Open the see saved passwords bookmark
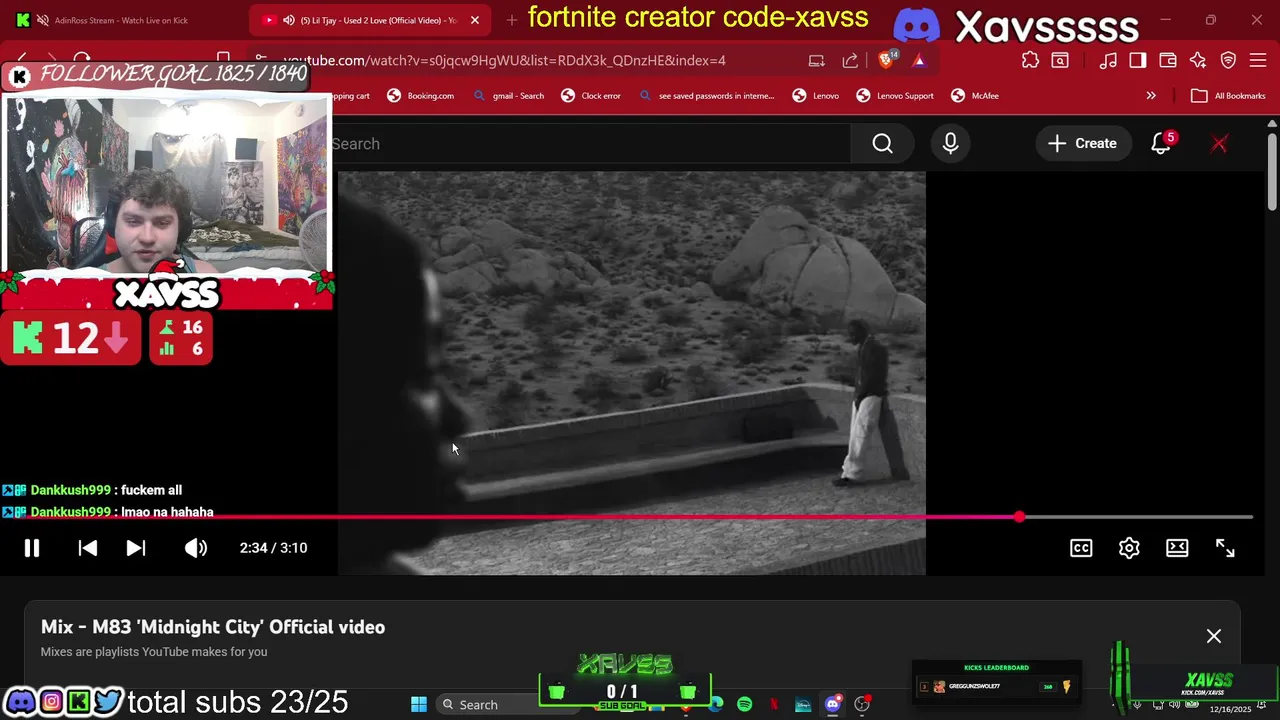1280x720 pixels. tap(706, 96)
